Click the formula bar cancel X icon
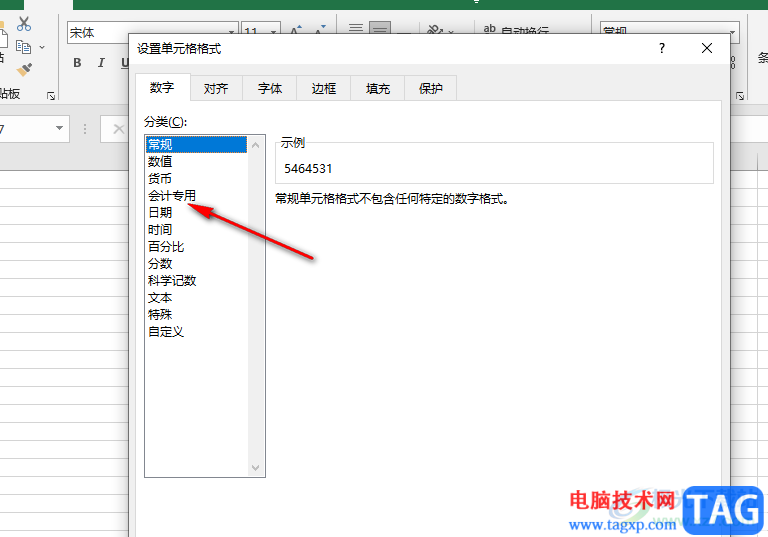The height and width of the screenshot is (537, 768). coord(119,129)
